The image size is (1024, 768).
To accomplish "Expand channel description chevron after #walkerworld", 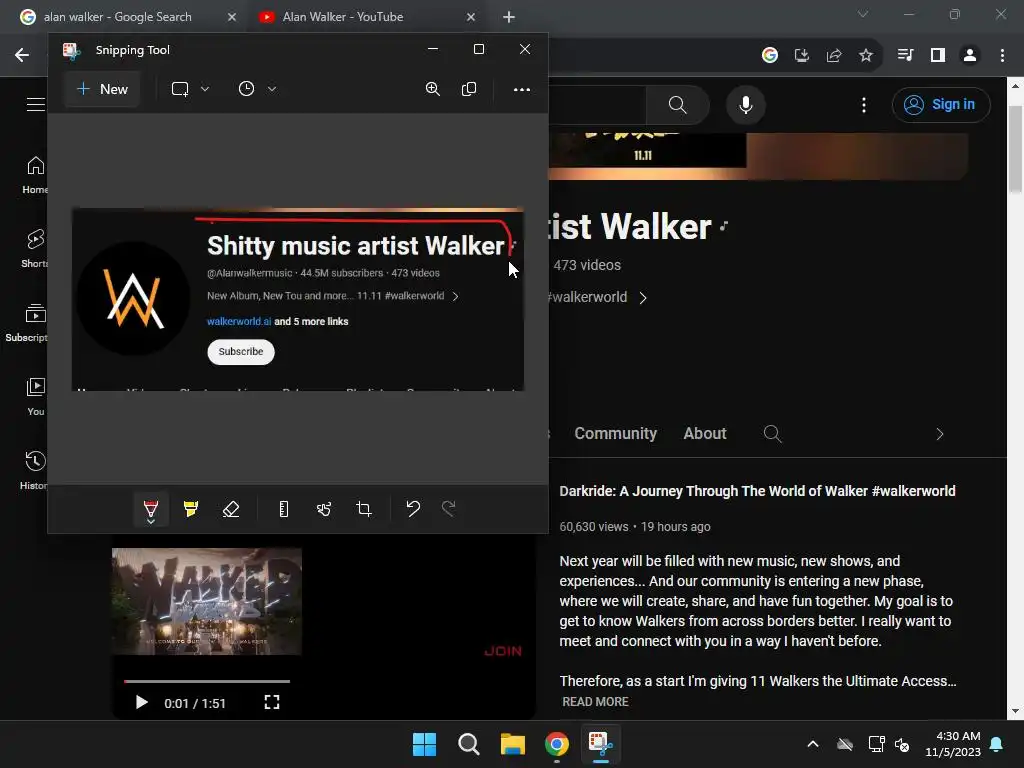I will point(643,298).
